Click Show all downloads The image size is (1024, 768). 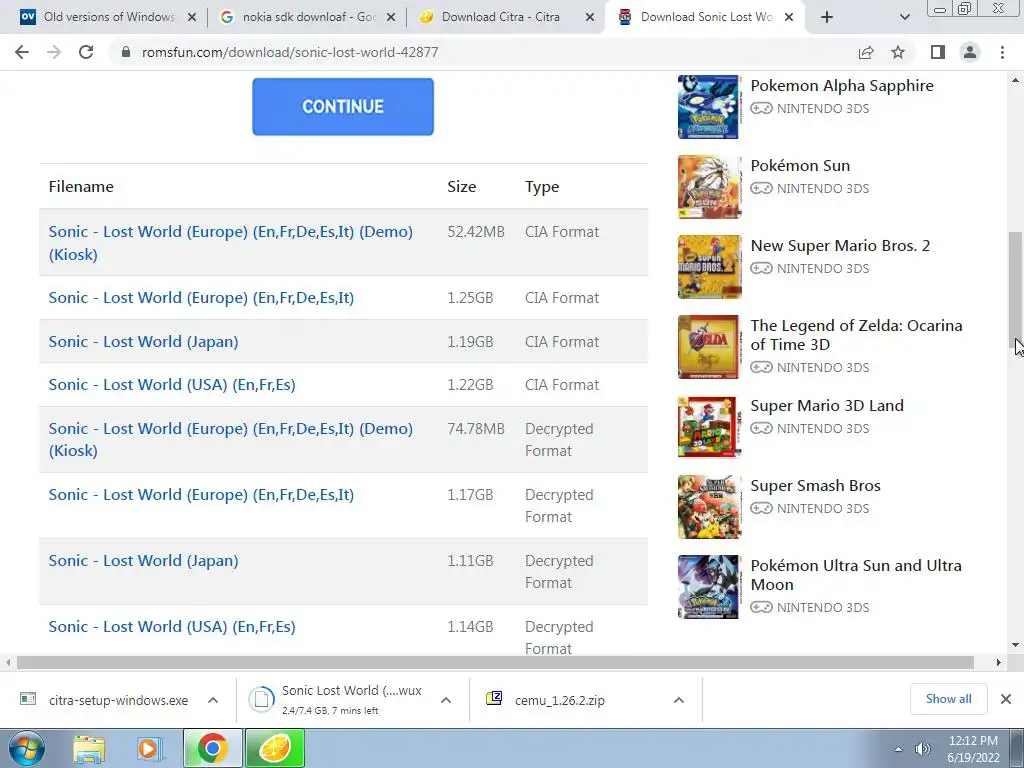[x=948, y=699]
